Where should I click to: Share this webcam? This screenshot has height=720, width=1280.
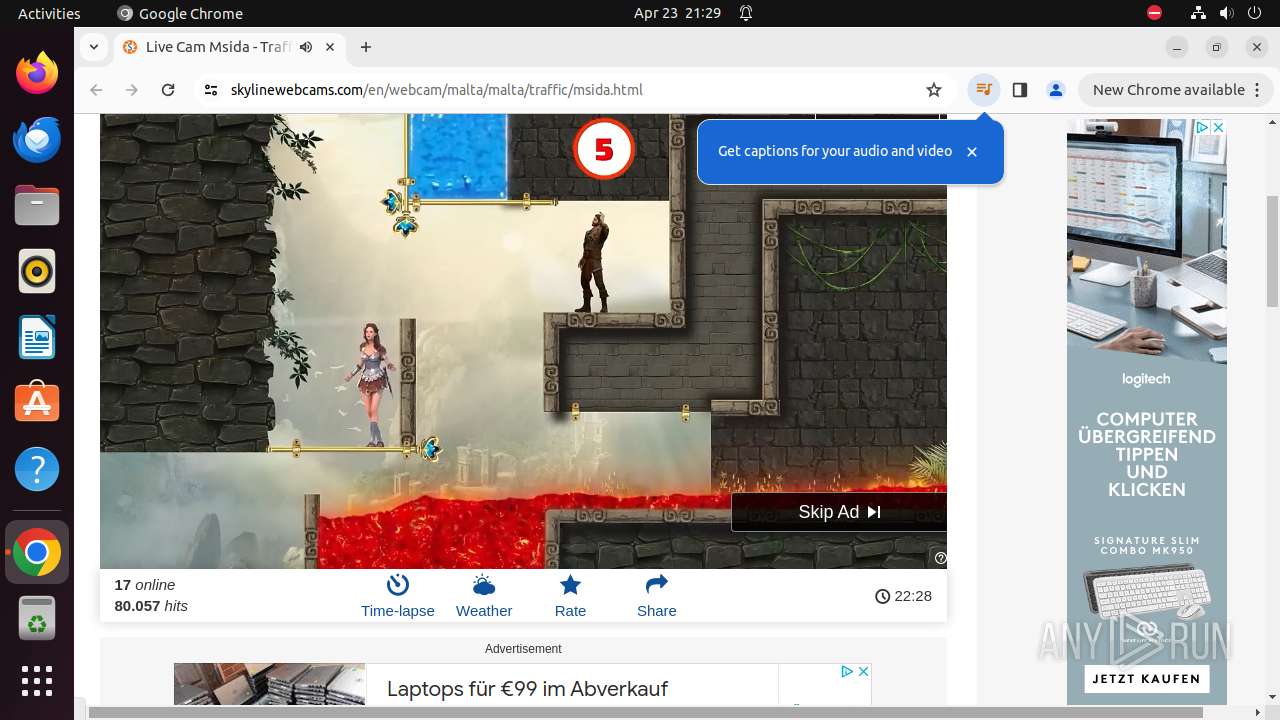pyautogui.click(x=657, y=596)
